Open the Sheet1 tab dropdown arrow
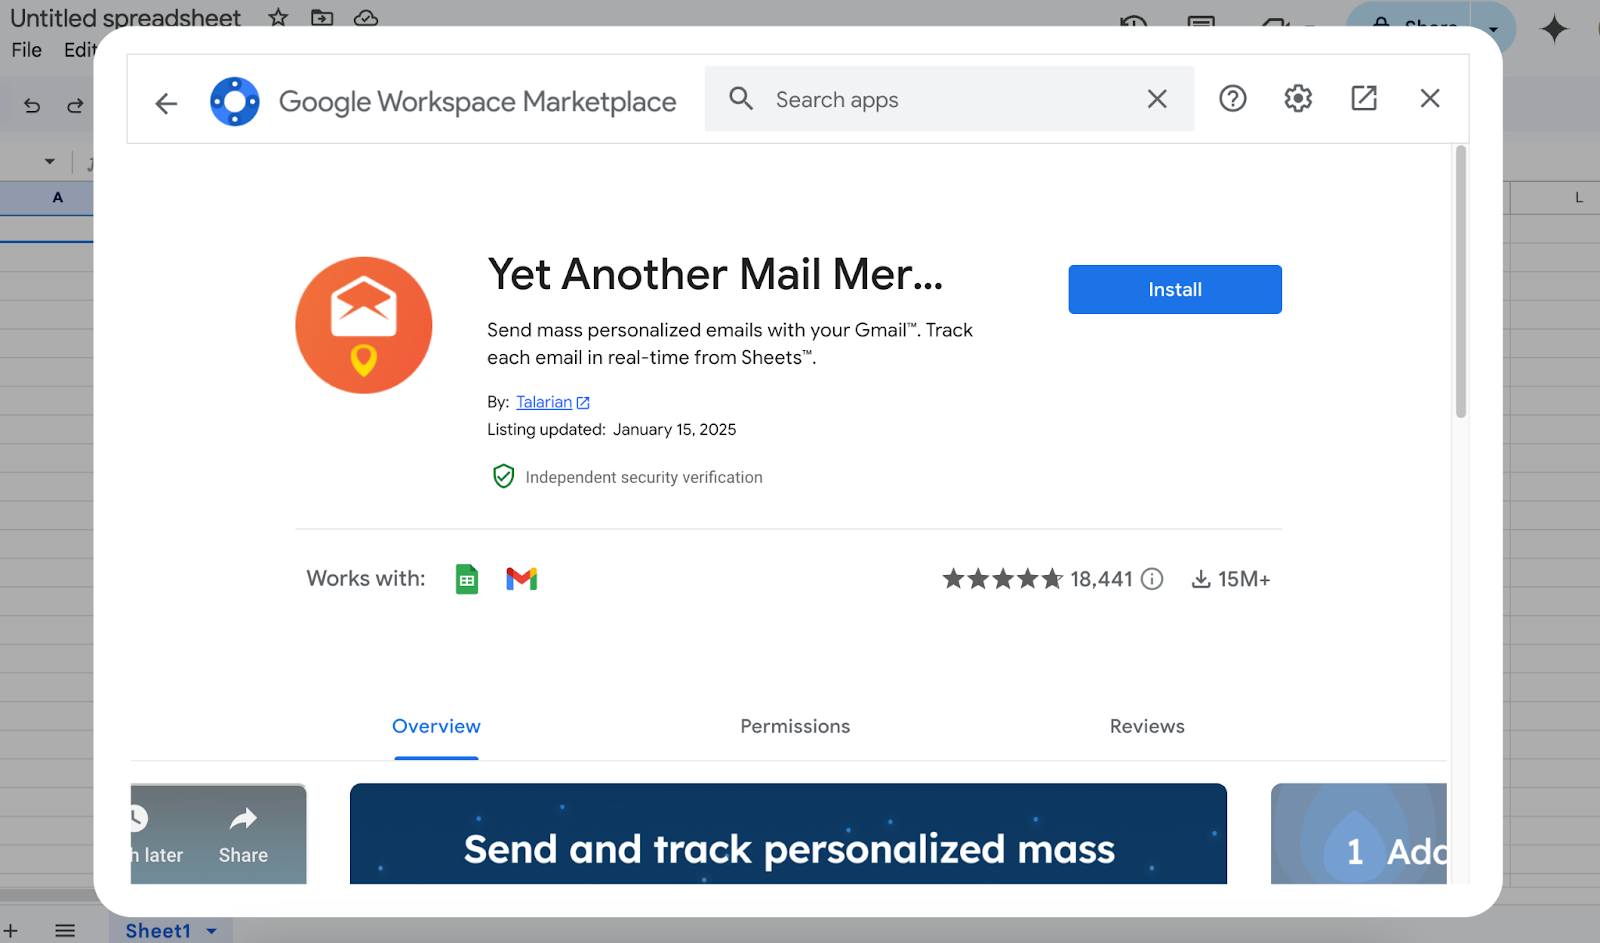The image size is (1600, 943). 211,931
